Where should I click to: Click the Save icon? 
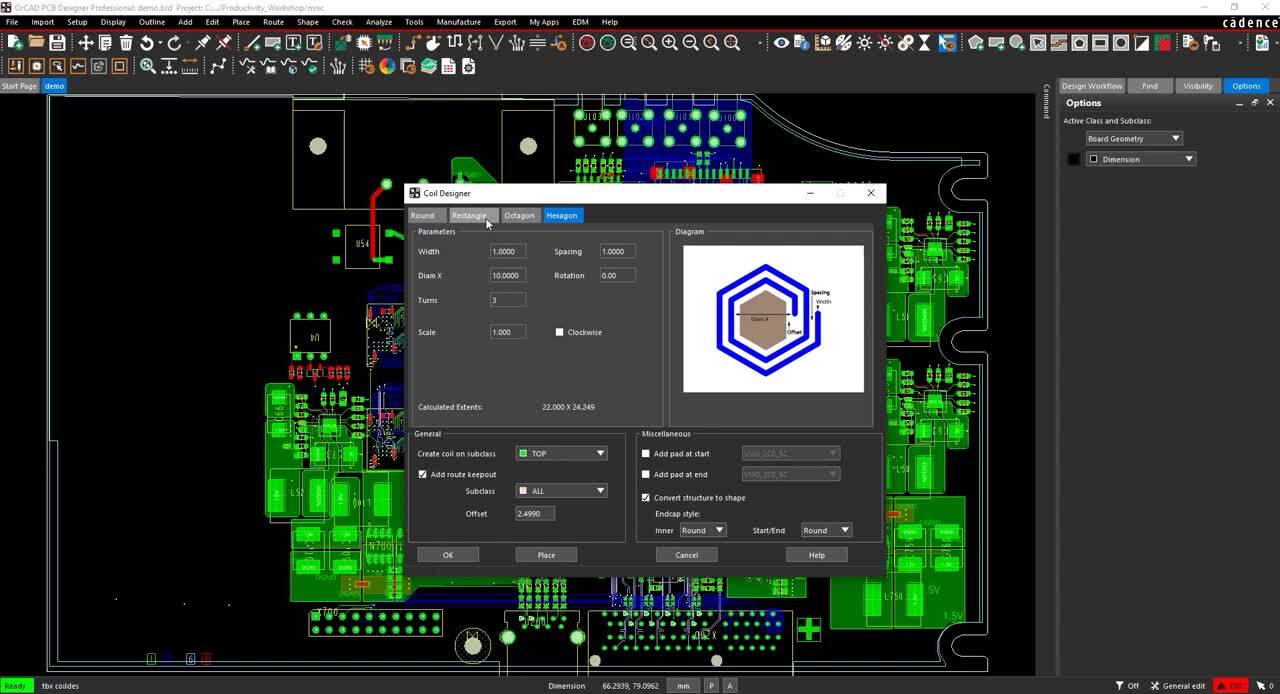tap(58, 43)
